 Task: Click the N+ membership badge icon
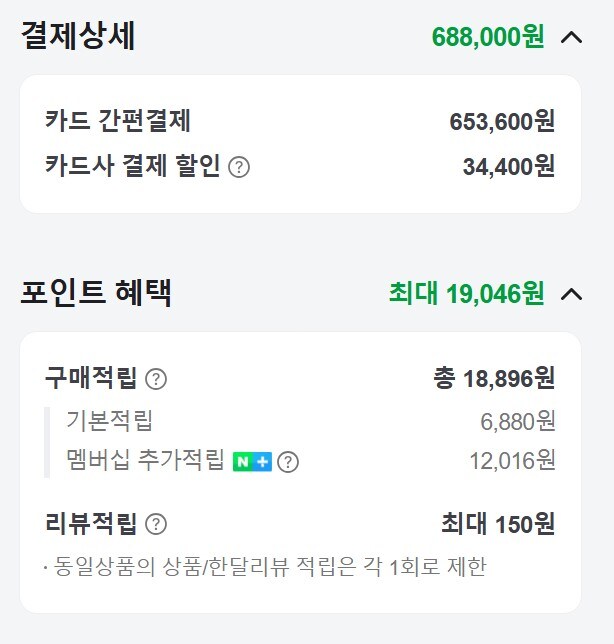pyautogui.click(x=252, y=462)
